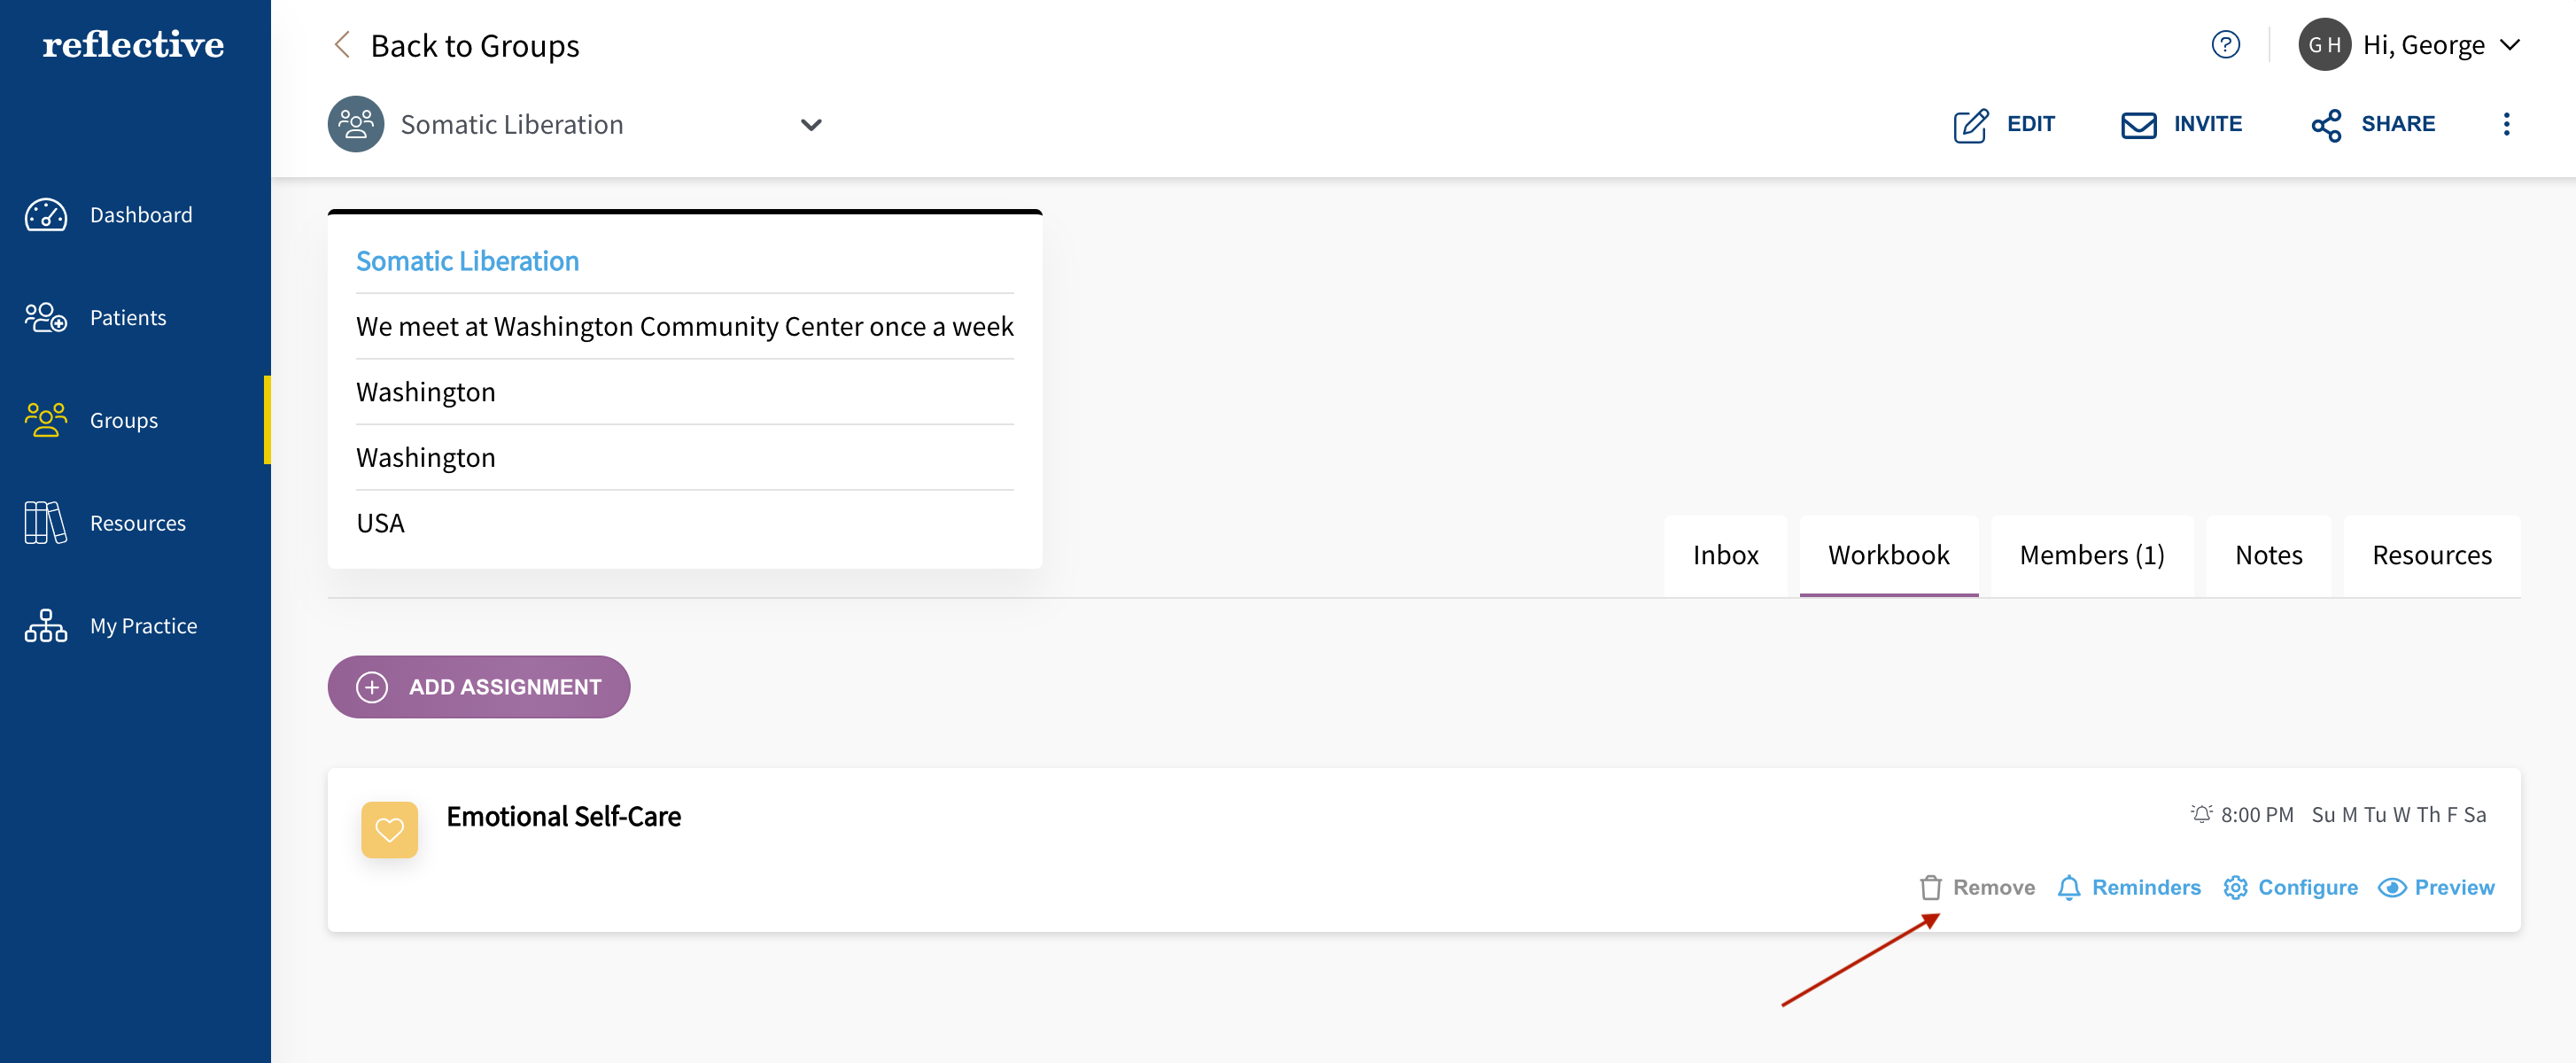Click the Back to Groups chevron
Image resolution: width=2576 pixels, height=1063 pixels.
(340, 44)
